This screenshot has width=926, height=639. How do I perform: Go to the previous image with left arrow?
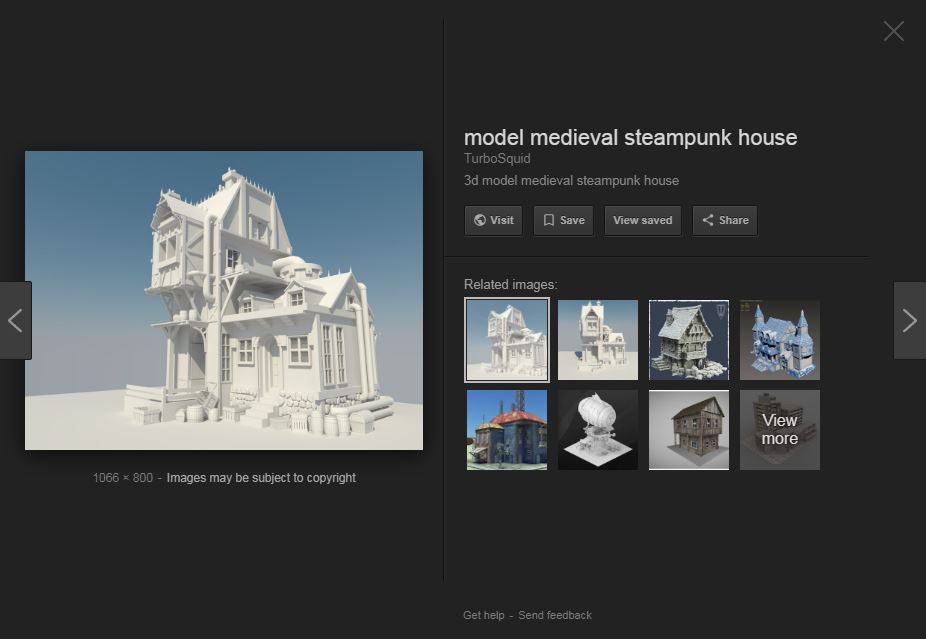coord(15,320)
